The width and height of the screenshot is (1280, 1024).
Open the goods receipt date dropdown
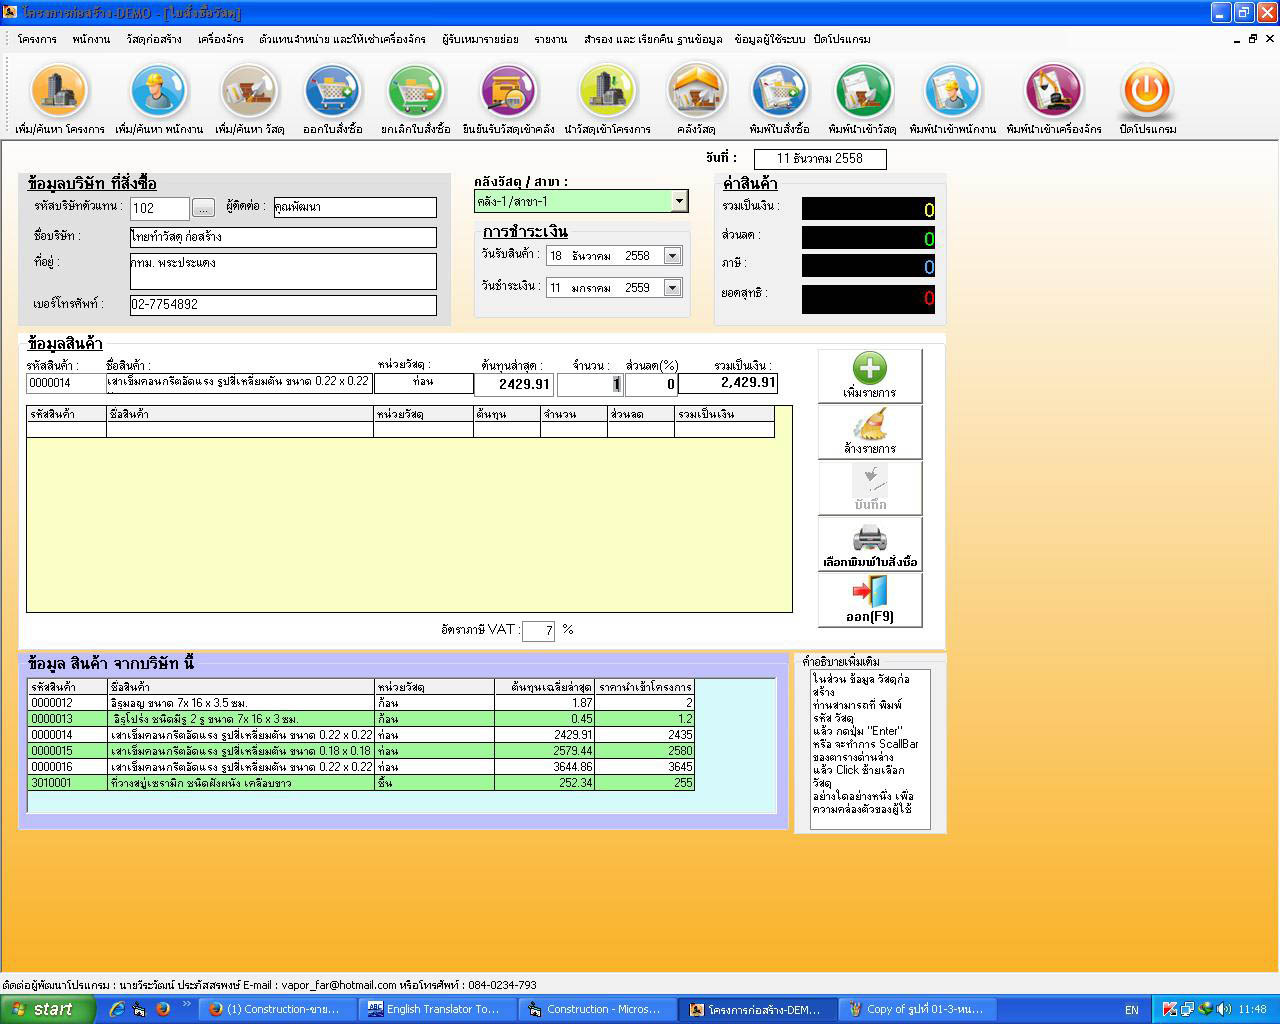(672, 256)
